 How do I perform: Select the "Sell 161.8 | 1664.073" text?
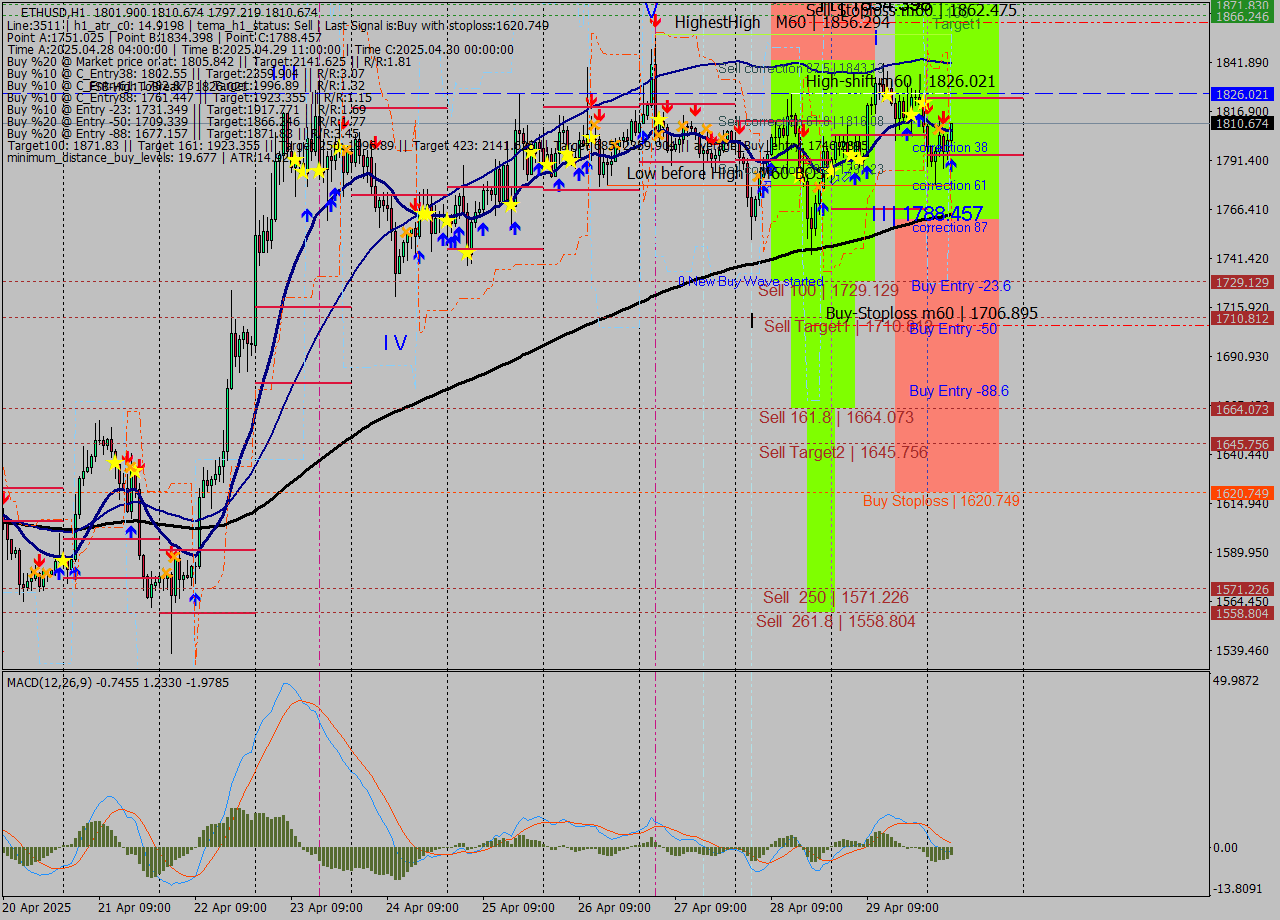[836, 417]
